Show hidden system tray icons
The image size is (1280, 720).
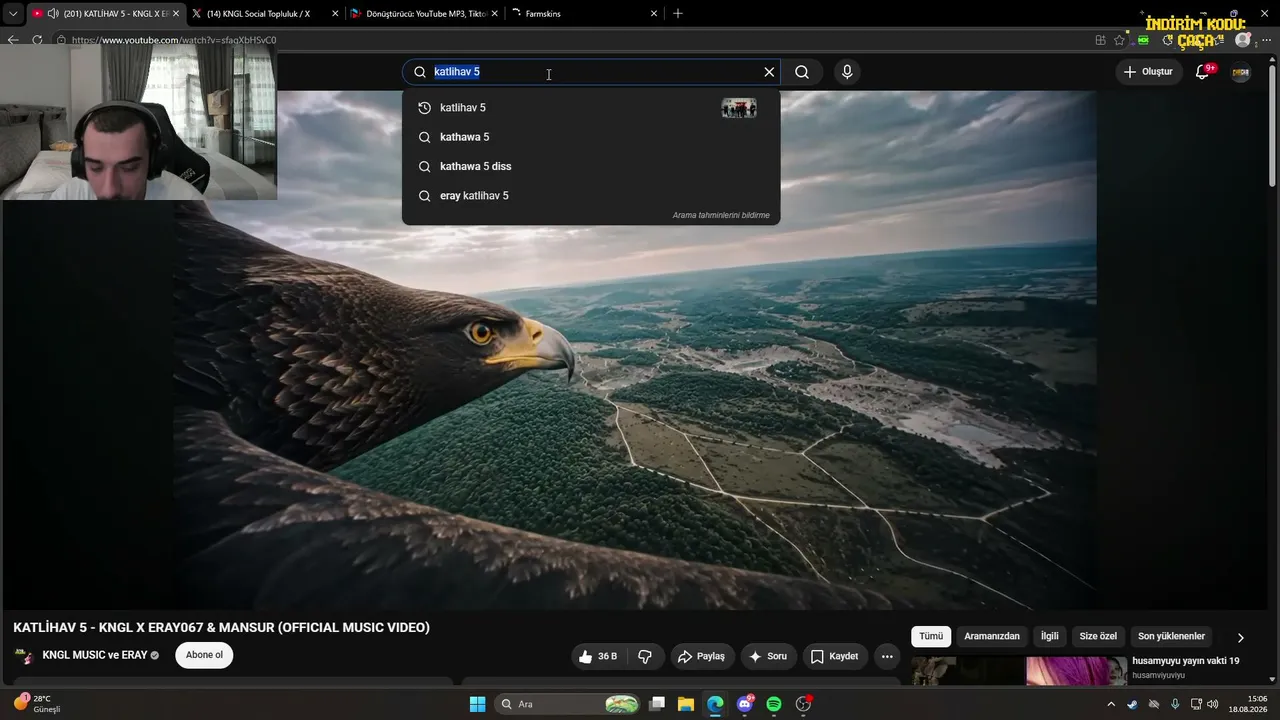[1110, 704]
